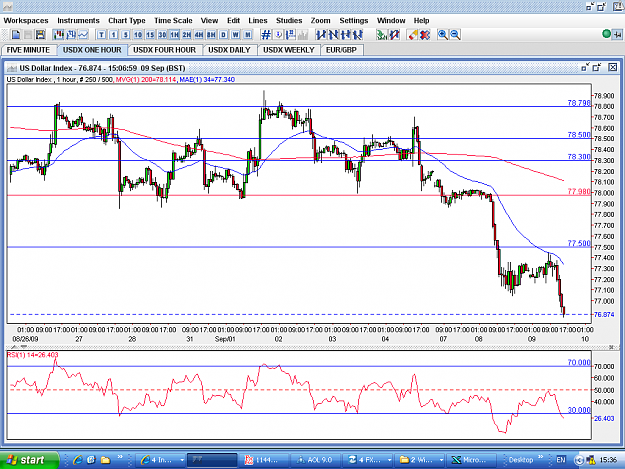Switch to USDX DAILY tab
625x469 pixels.
pos(229,50)
